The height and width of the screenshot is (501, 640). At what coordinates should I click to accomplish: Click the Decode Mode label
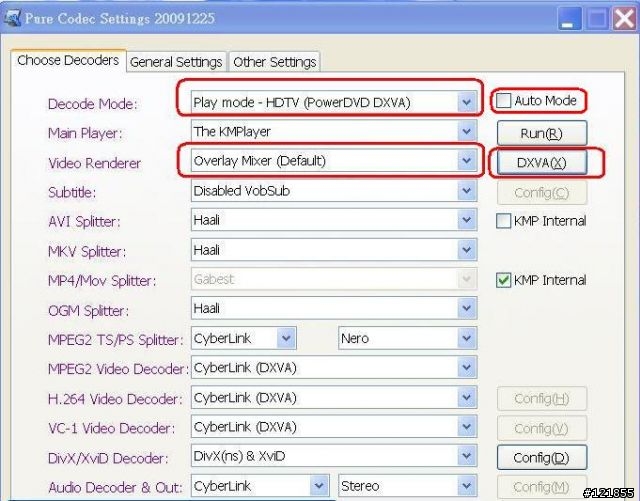[x=93, y=104]
